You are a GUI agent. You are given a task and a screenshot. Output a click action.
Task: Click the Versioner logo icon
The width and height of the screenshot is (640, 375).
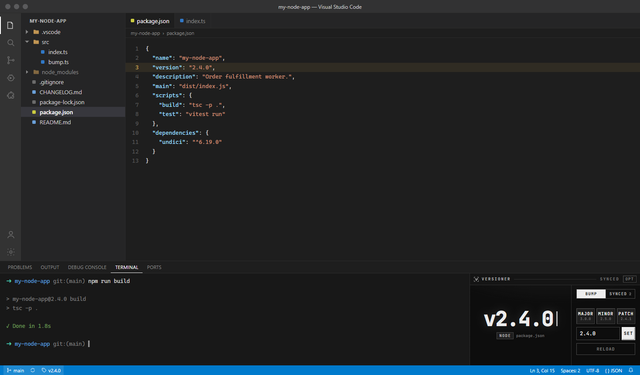tap(476, 279)
